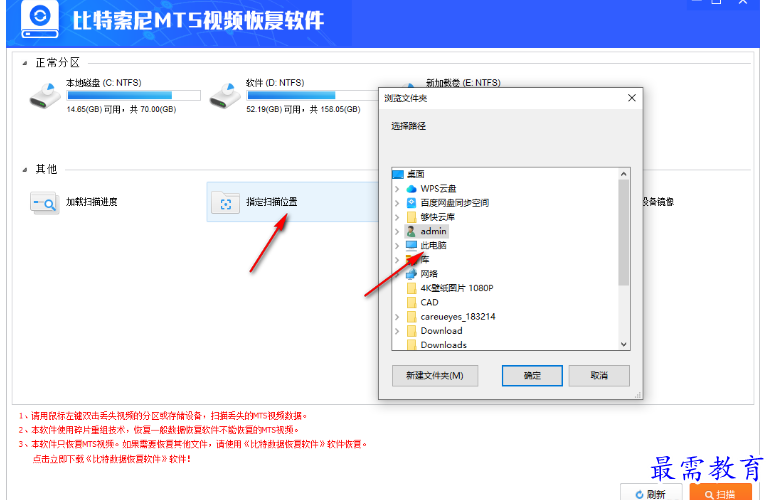
Task: Expand the 百度网盘同步空间 tree node
Action: click(397, 203)
